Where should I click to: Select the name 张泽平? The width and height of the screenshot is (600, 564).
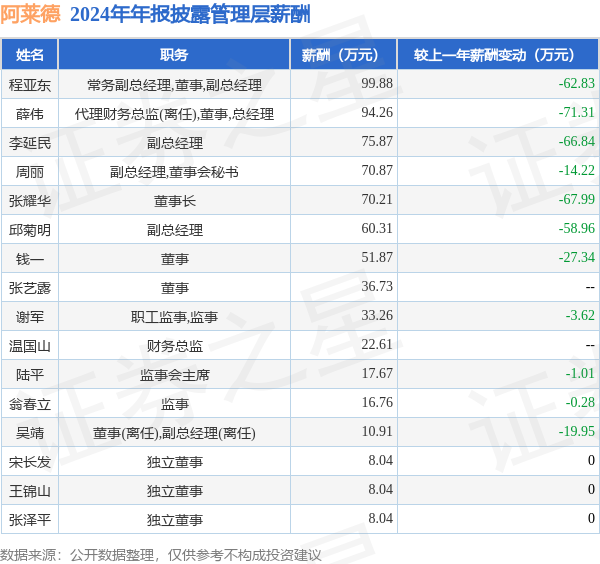[x=30, y=520]
